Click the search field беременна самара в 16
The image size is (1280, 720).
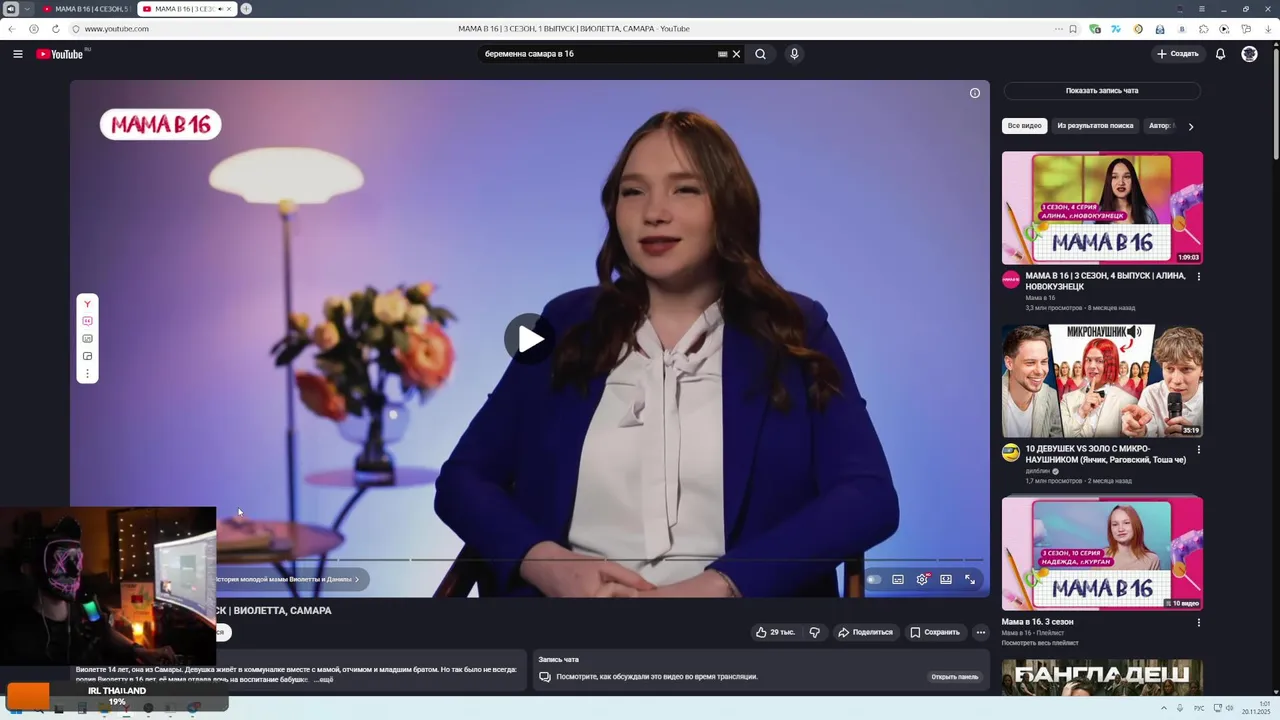tap(598, 54)
